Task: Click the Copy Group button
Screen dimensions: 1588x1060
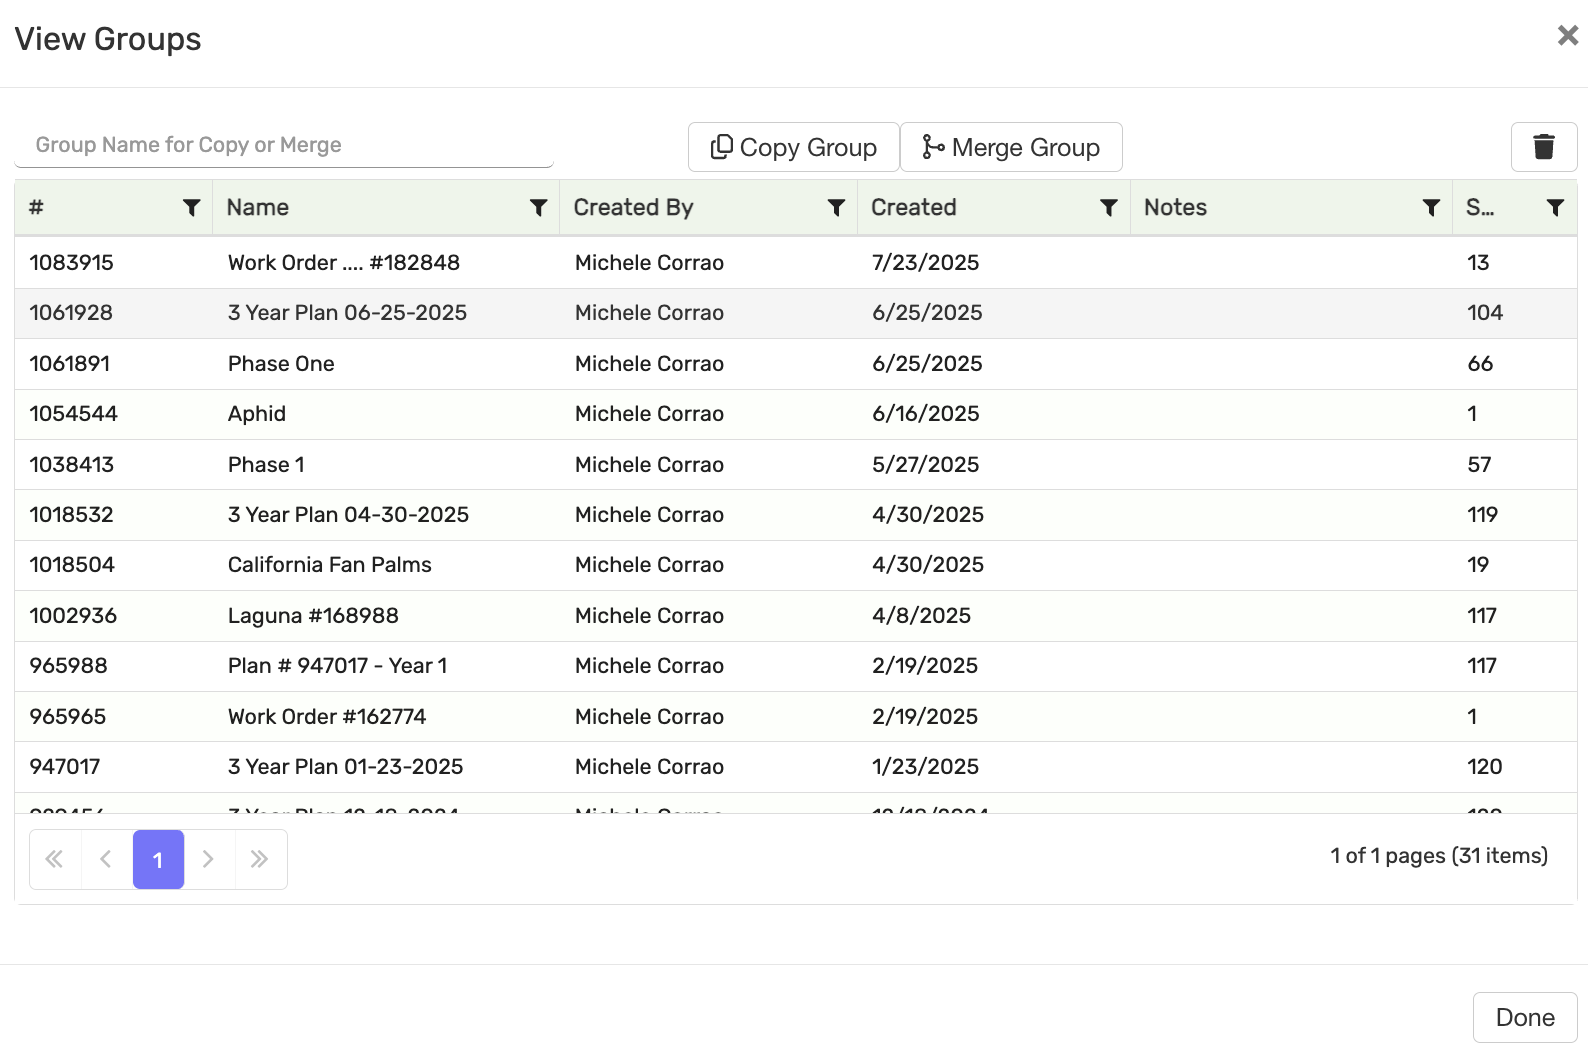Action: coord(794,148)
